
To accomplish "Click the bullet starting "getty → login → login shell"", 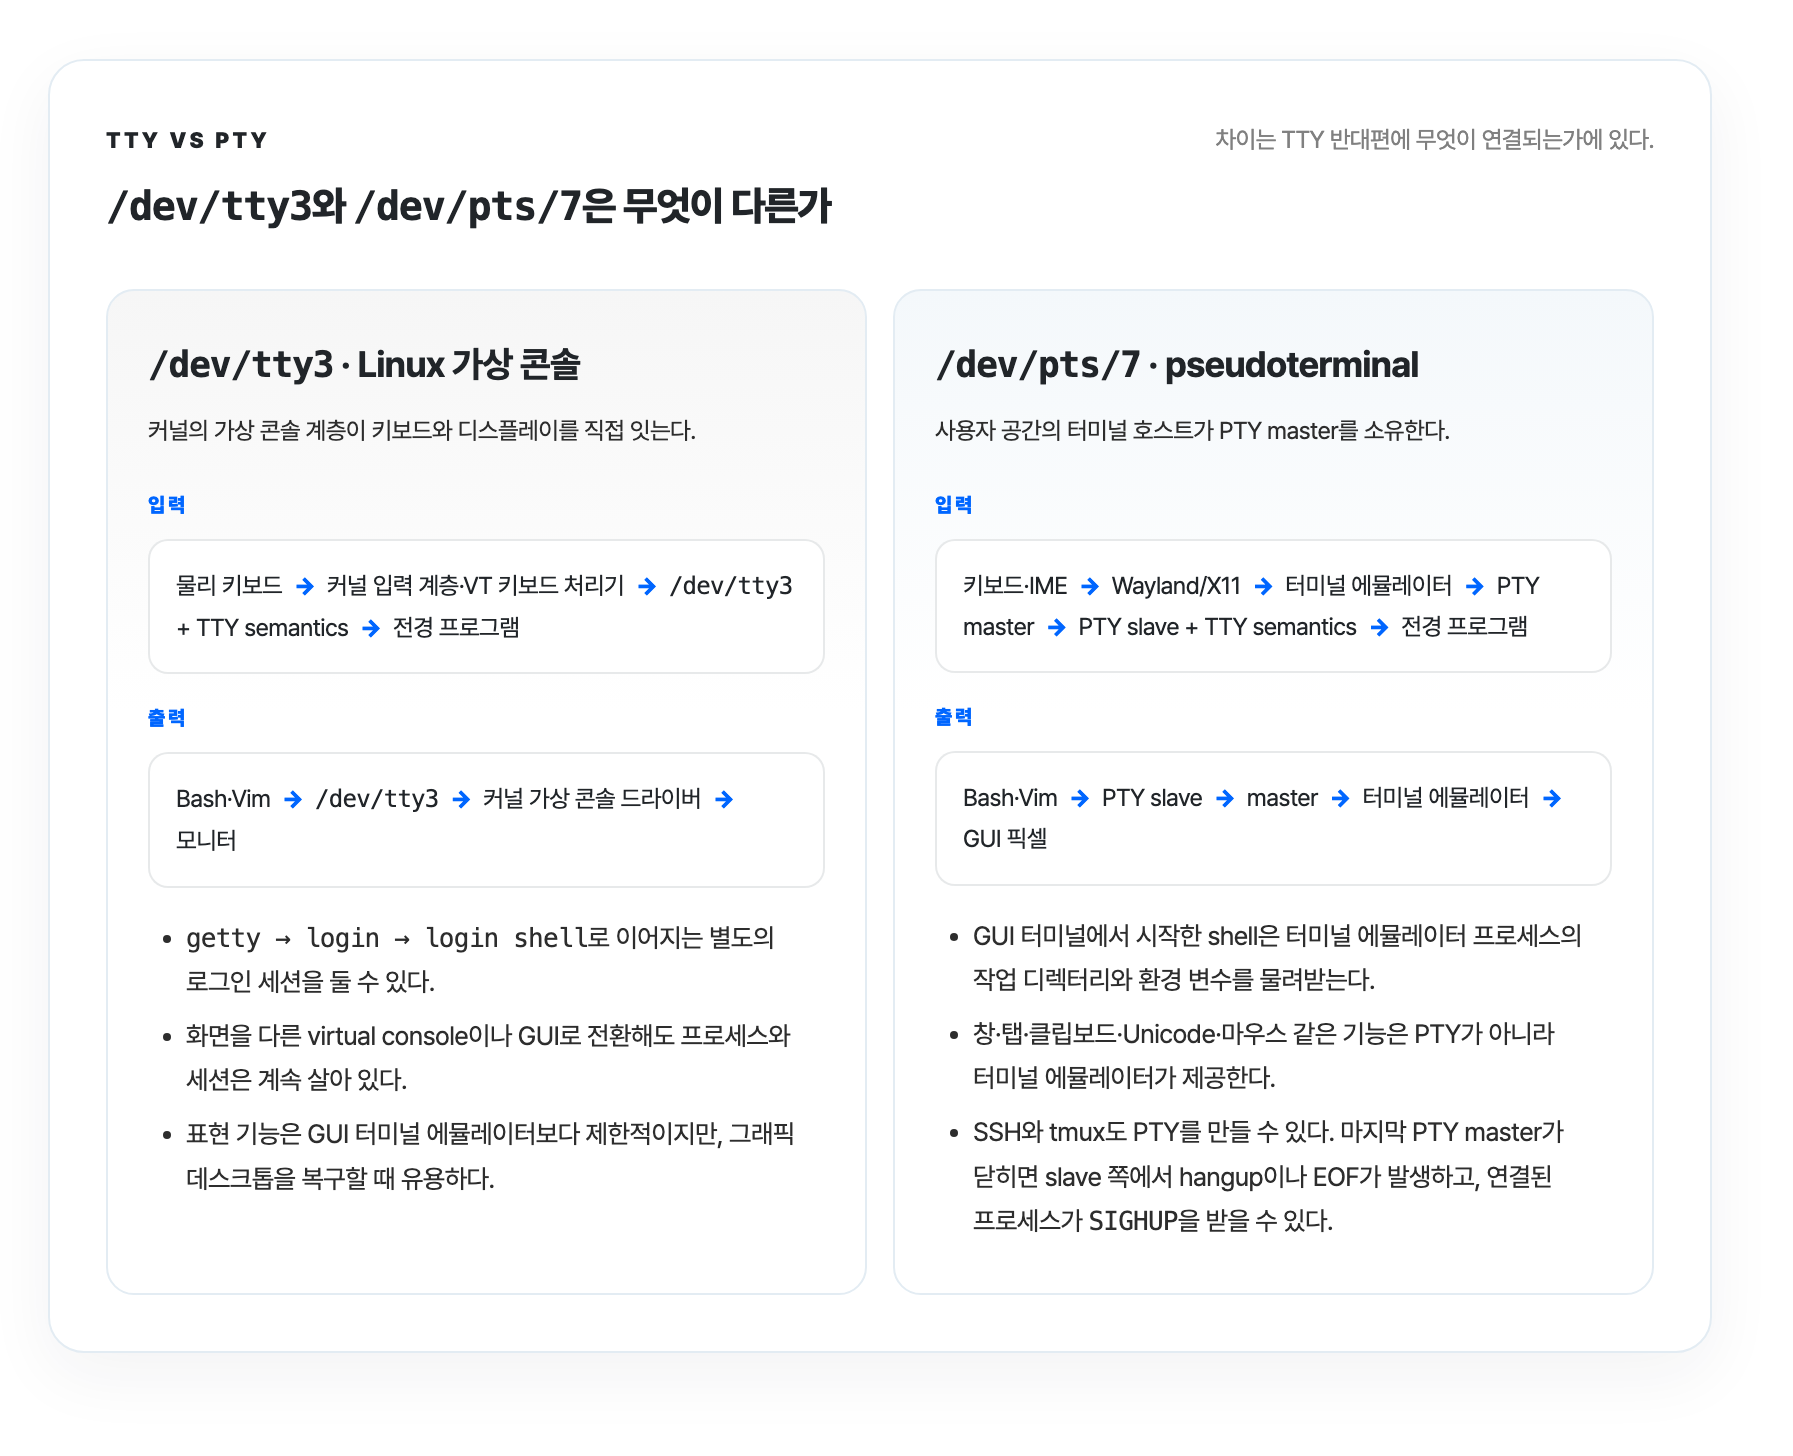I will [x=480, y=959].
